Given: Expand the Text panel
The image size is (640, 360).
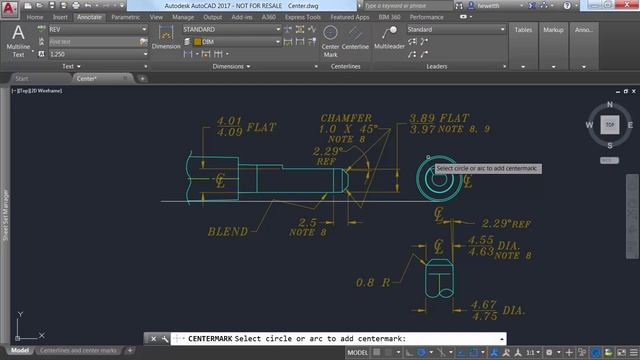Looking at the screenshot, I should [x=71, y=67].
